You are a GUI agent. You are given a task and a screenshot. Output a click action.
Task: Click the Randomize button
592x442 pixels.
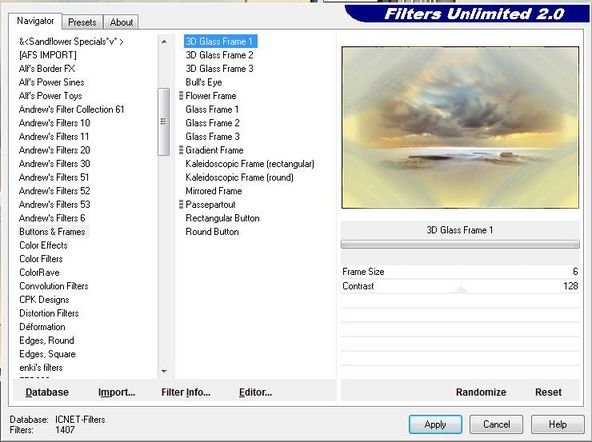tap(481, 392)
